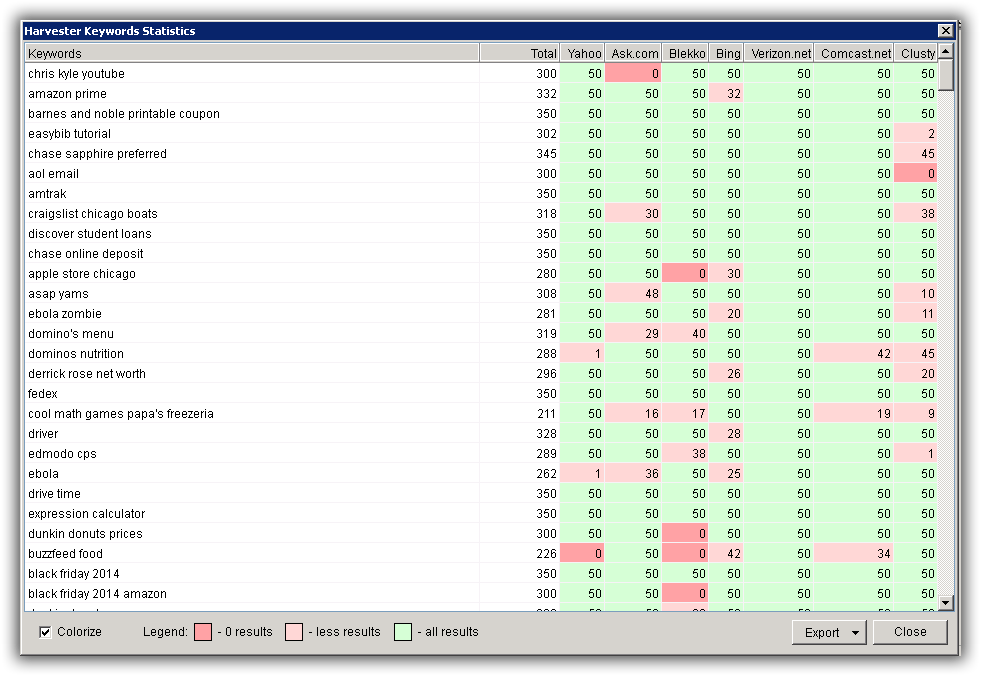This screenshot has height=676, width=981.
Task: Click the Blekko column header
Action: point(685,53)
